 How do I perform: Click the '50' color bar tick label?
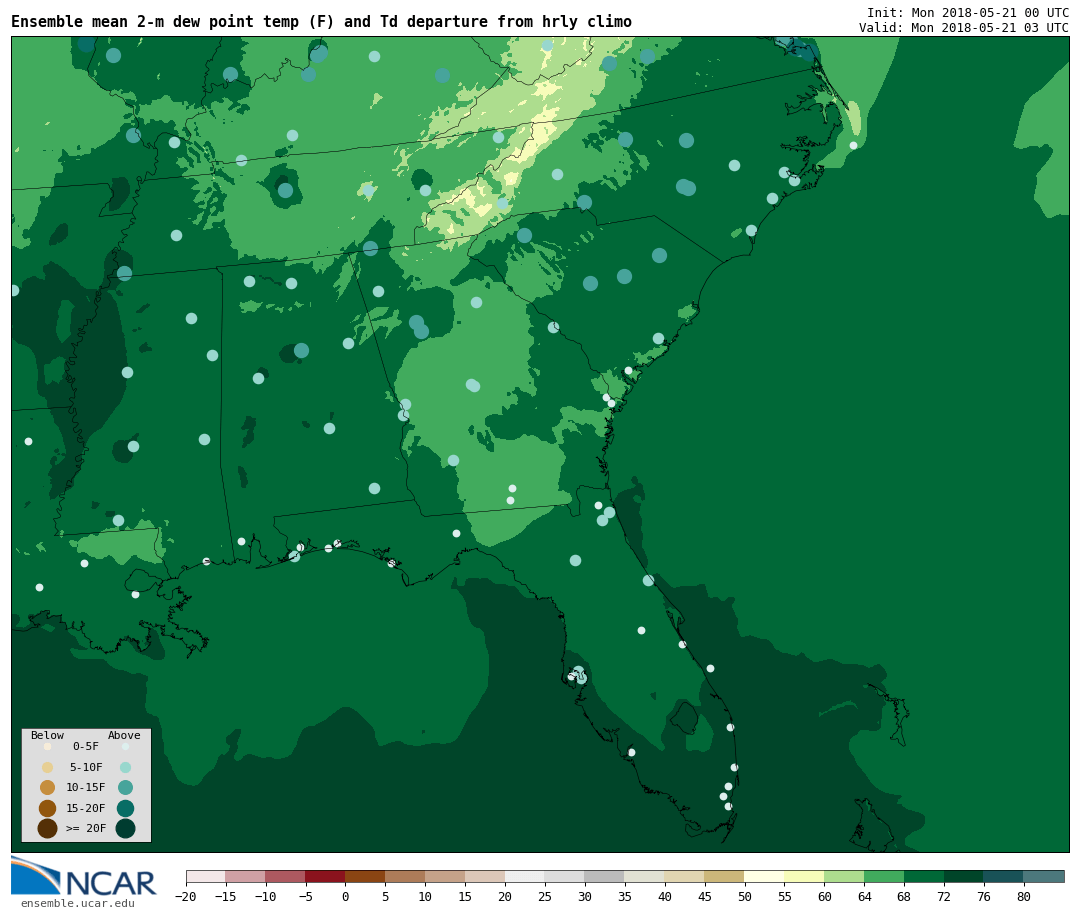(x=745, y=896)
